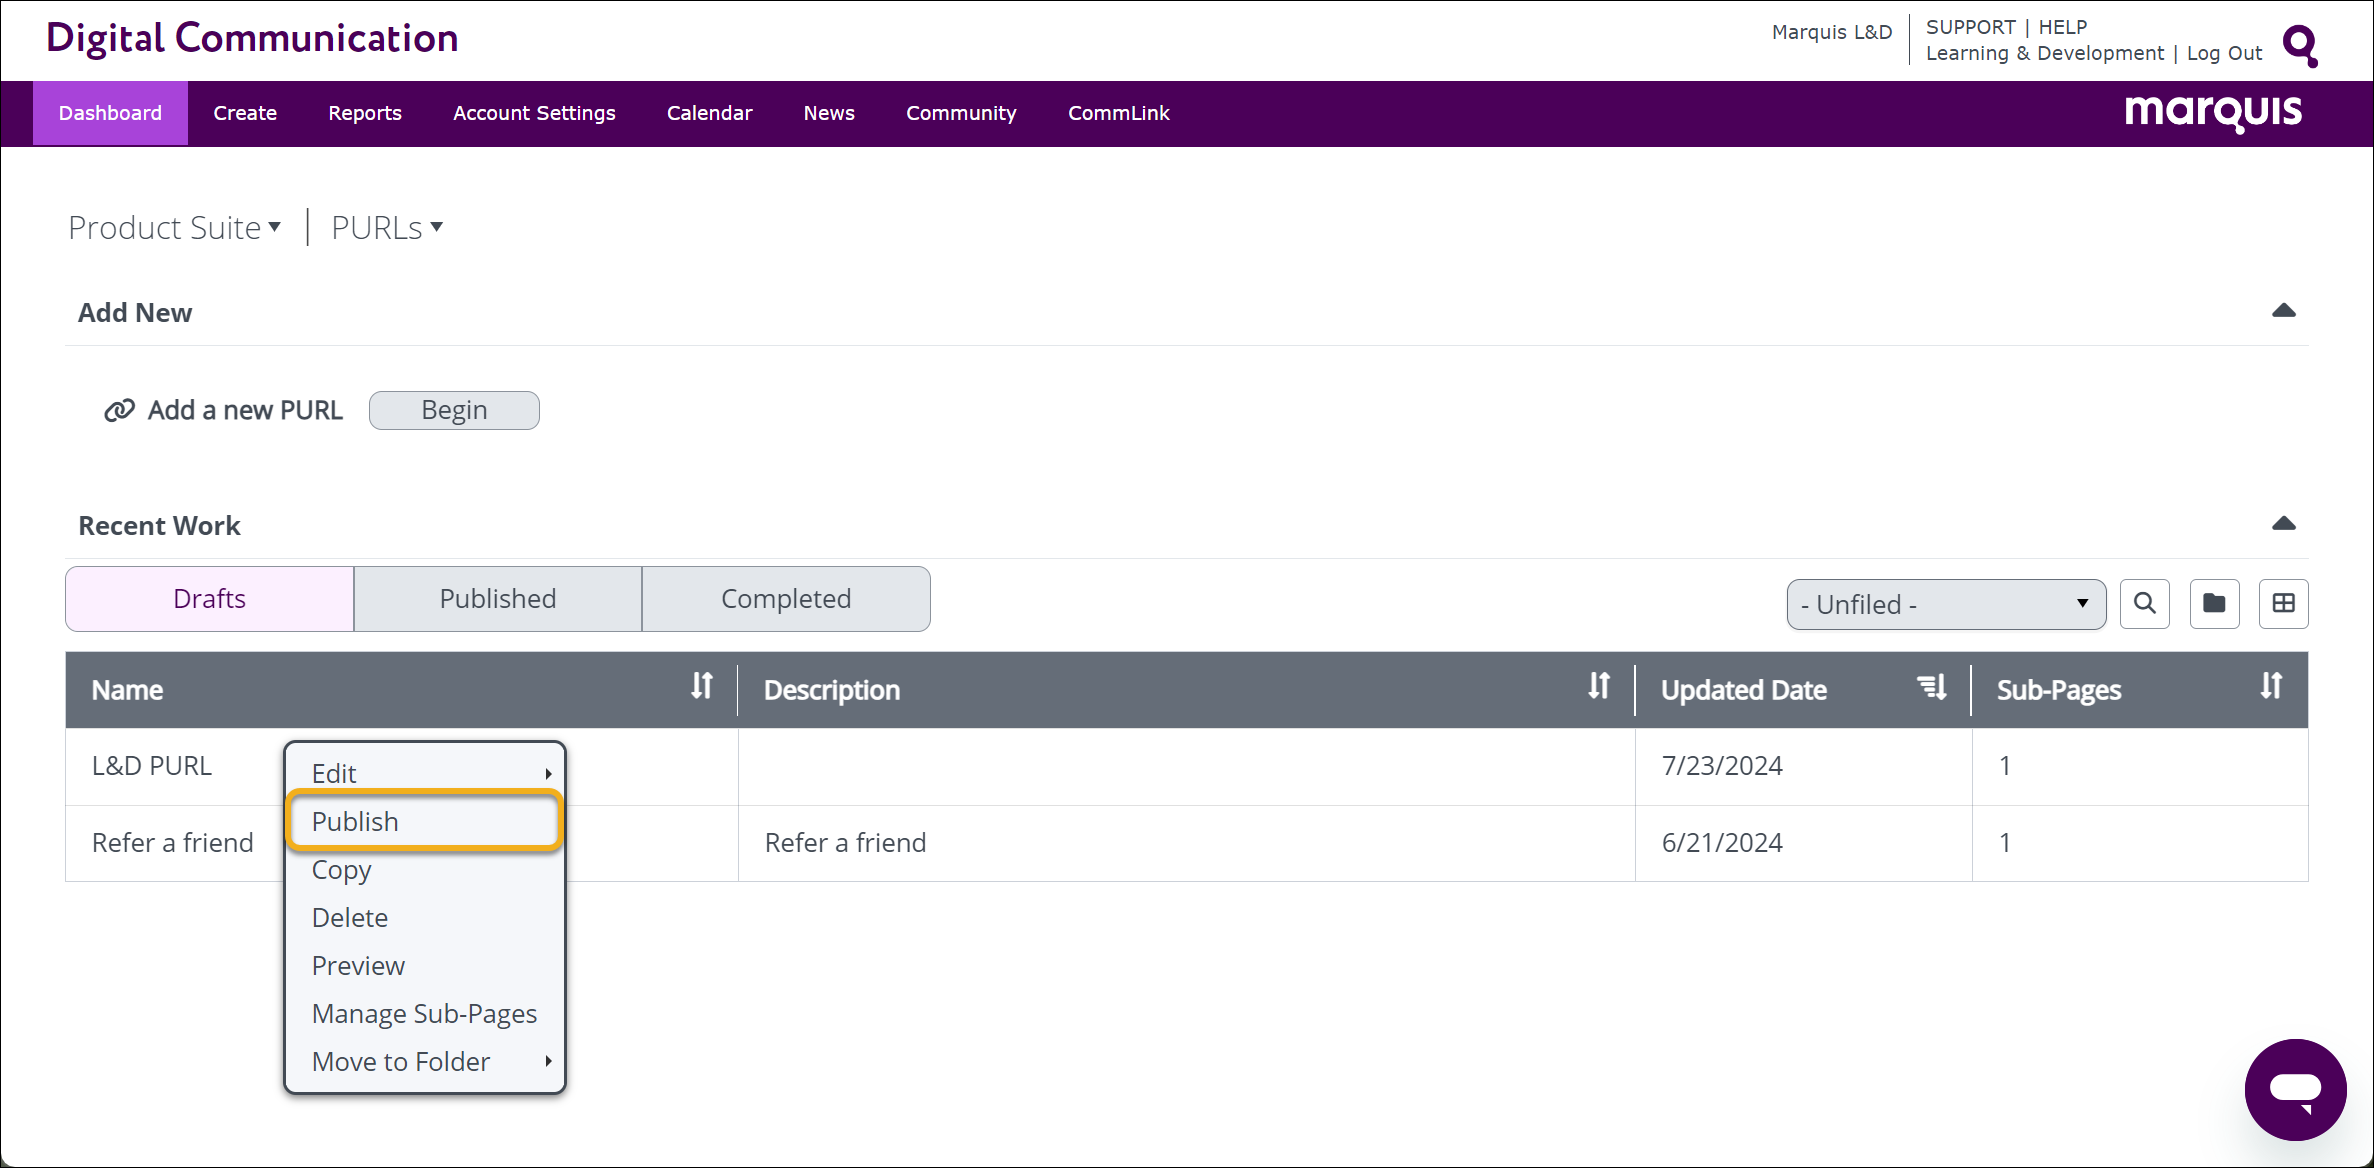Go to Account Settings
Image resolution: width=2374 pixels, height=1168 pixels.
coord(534,113)
